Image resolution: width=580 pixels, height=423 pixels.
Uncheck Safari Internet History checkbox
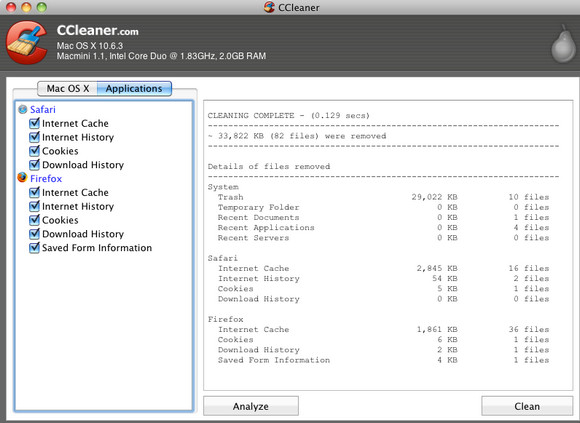point(34,137)
